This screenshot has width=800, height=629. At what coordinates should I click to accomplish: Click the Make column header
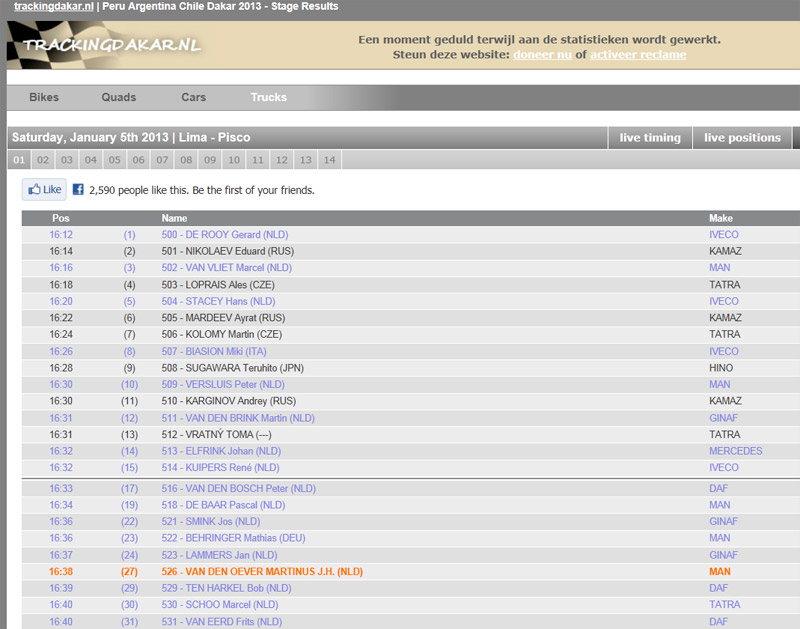pyautogui.click(x=721, y=218)
